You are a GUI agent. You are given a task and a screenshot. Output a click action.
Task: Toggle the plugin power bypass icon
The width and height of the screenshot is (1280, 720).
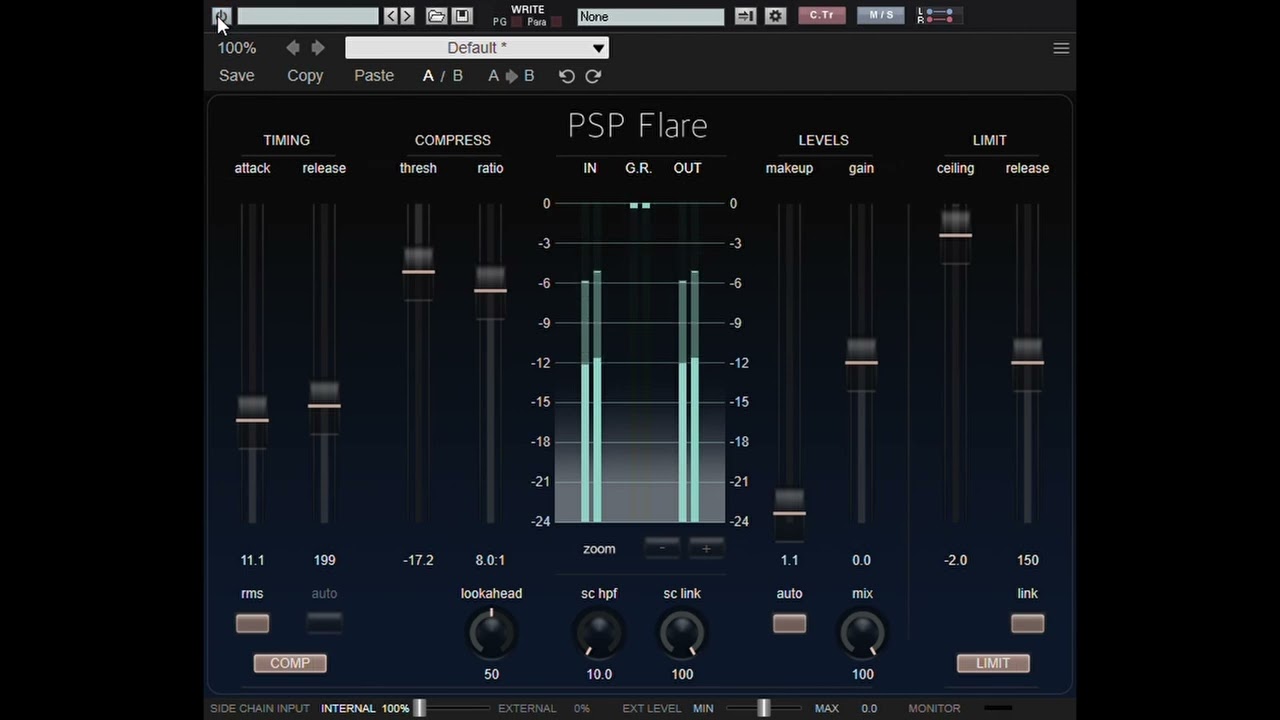pos(222,16)
